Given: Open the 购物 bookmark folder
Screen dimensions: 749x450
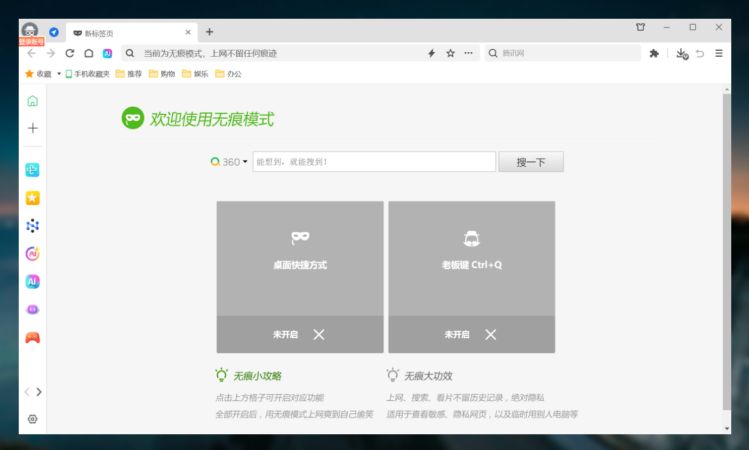Looking at the screenshot, I should tap(161, 74).
